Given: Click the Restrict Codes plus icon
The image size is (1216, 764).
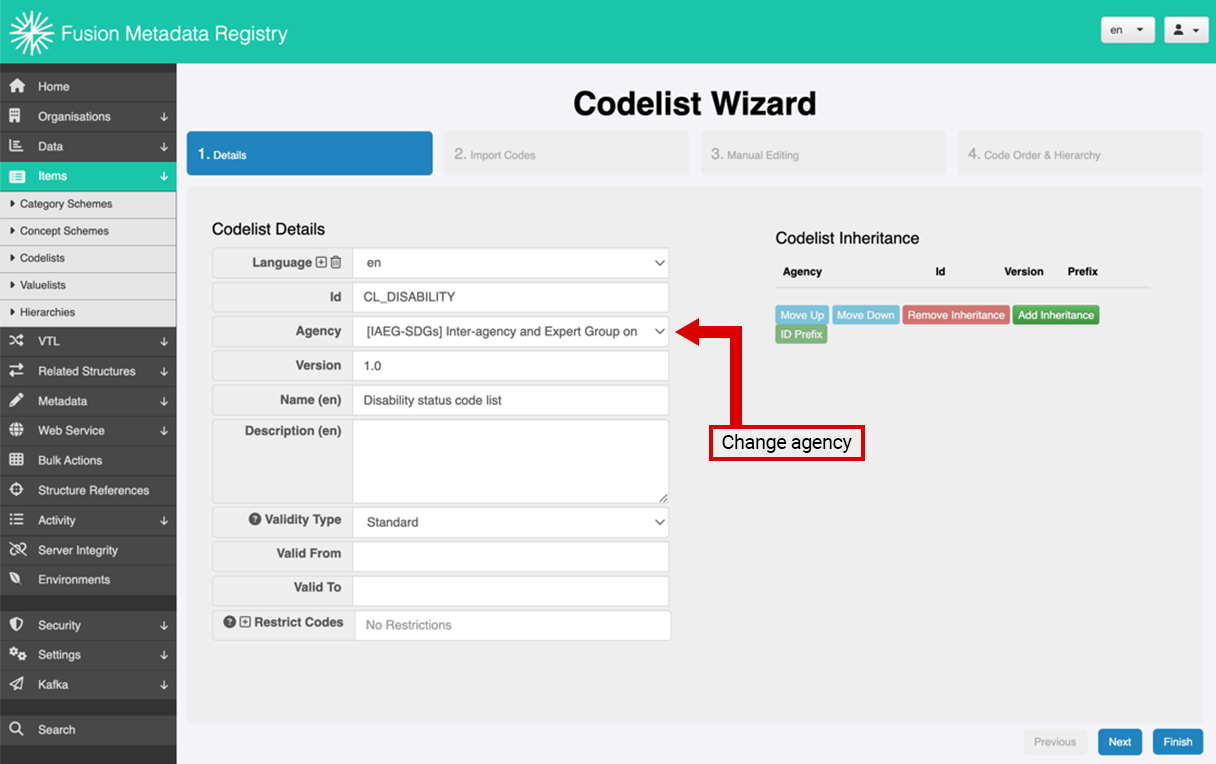Looking at the screenshot, I should 245,622.
